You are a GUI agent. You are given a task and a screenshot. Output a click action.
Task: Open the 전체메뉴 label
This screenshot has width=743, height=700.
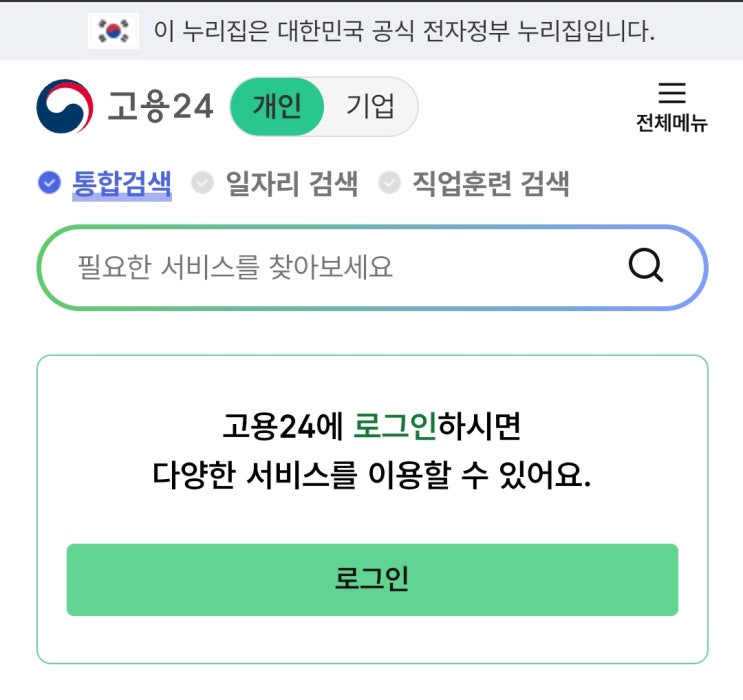(x=671, y=124)
